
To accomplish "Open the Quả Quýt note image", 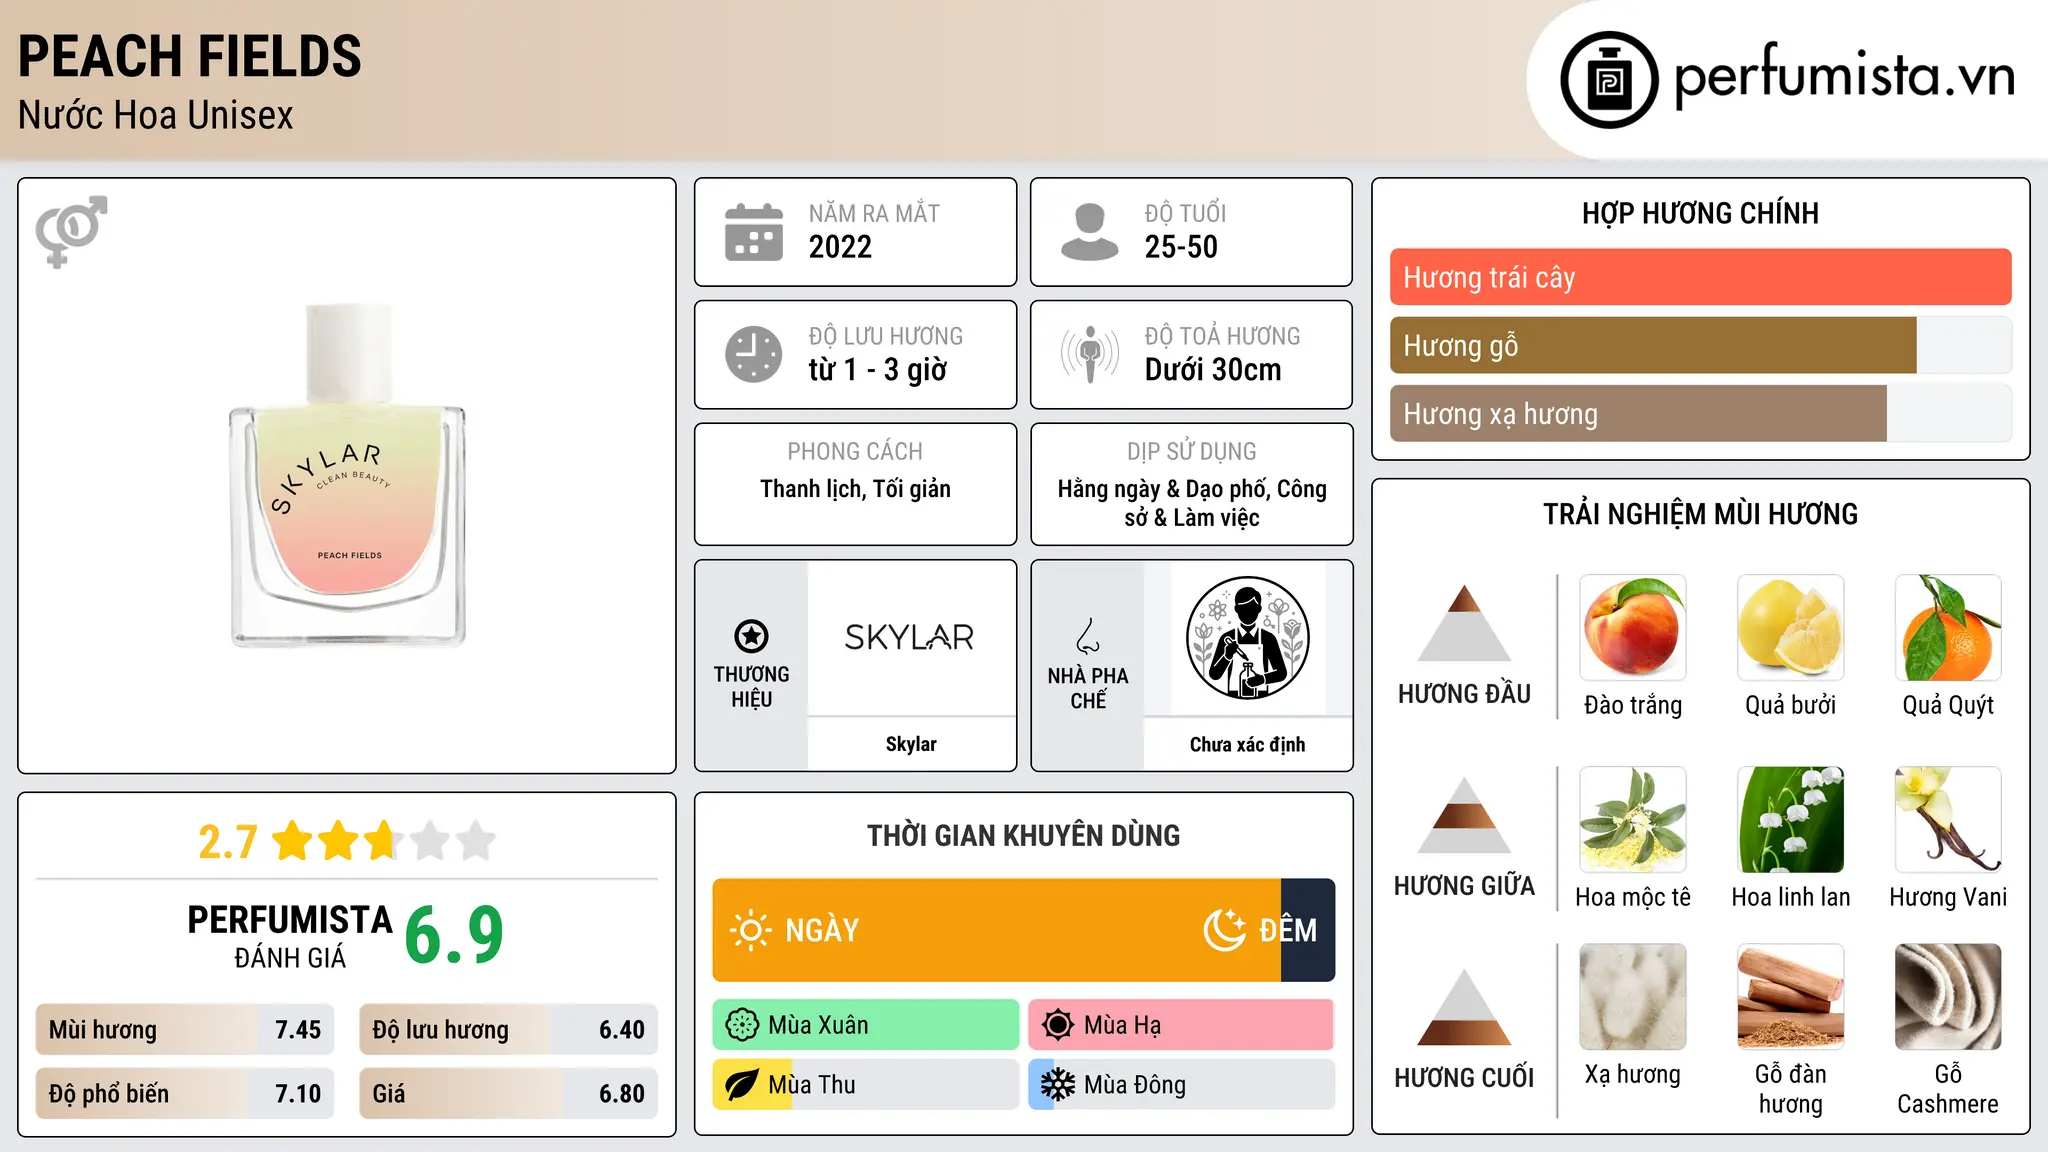I will click(1948, 628).
